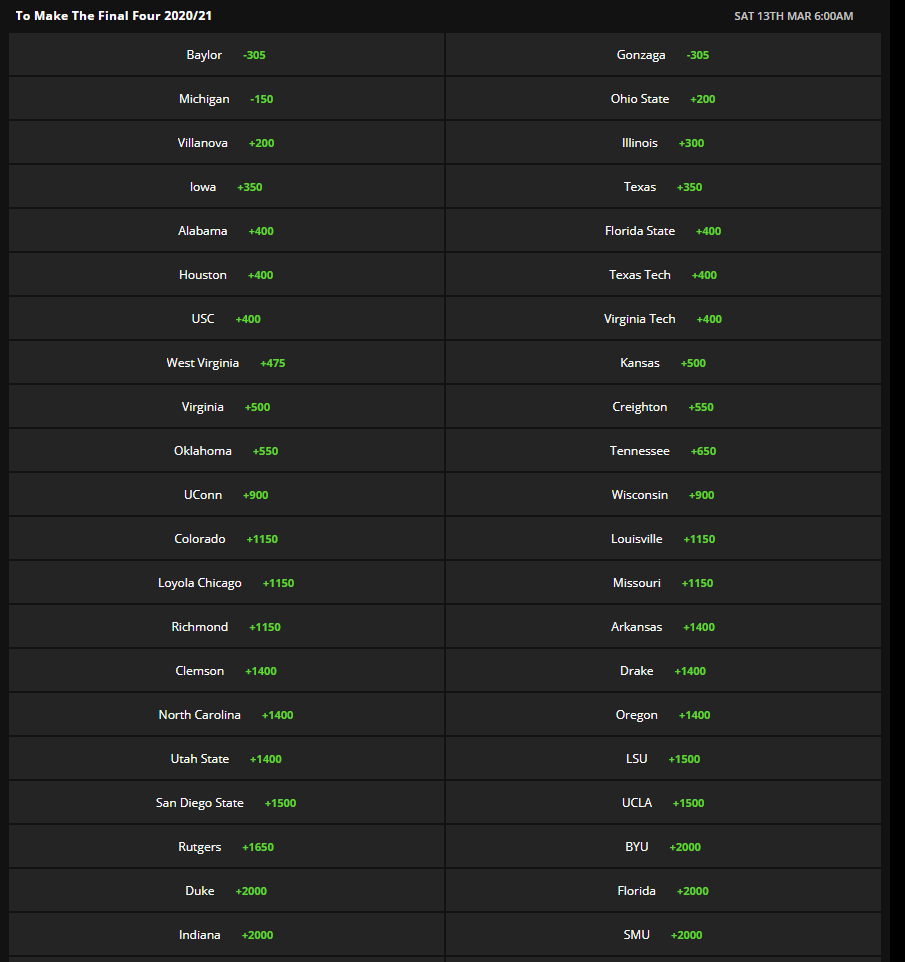
Task: Add Villanova +200 to bet slip
Action: 226,143
